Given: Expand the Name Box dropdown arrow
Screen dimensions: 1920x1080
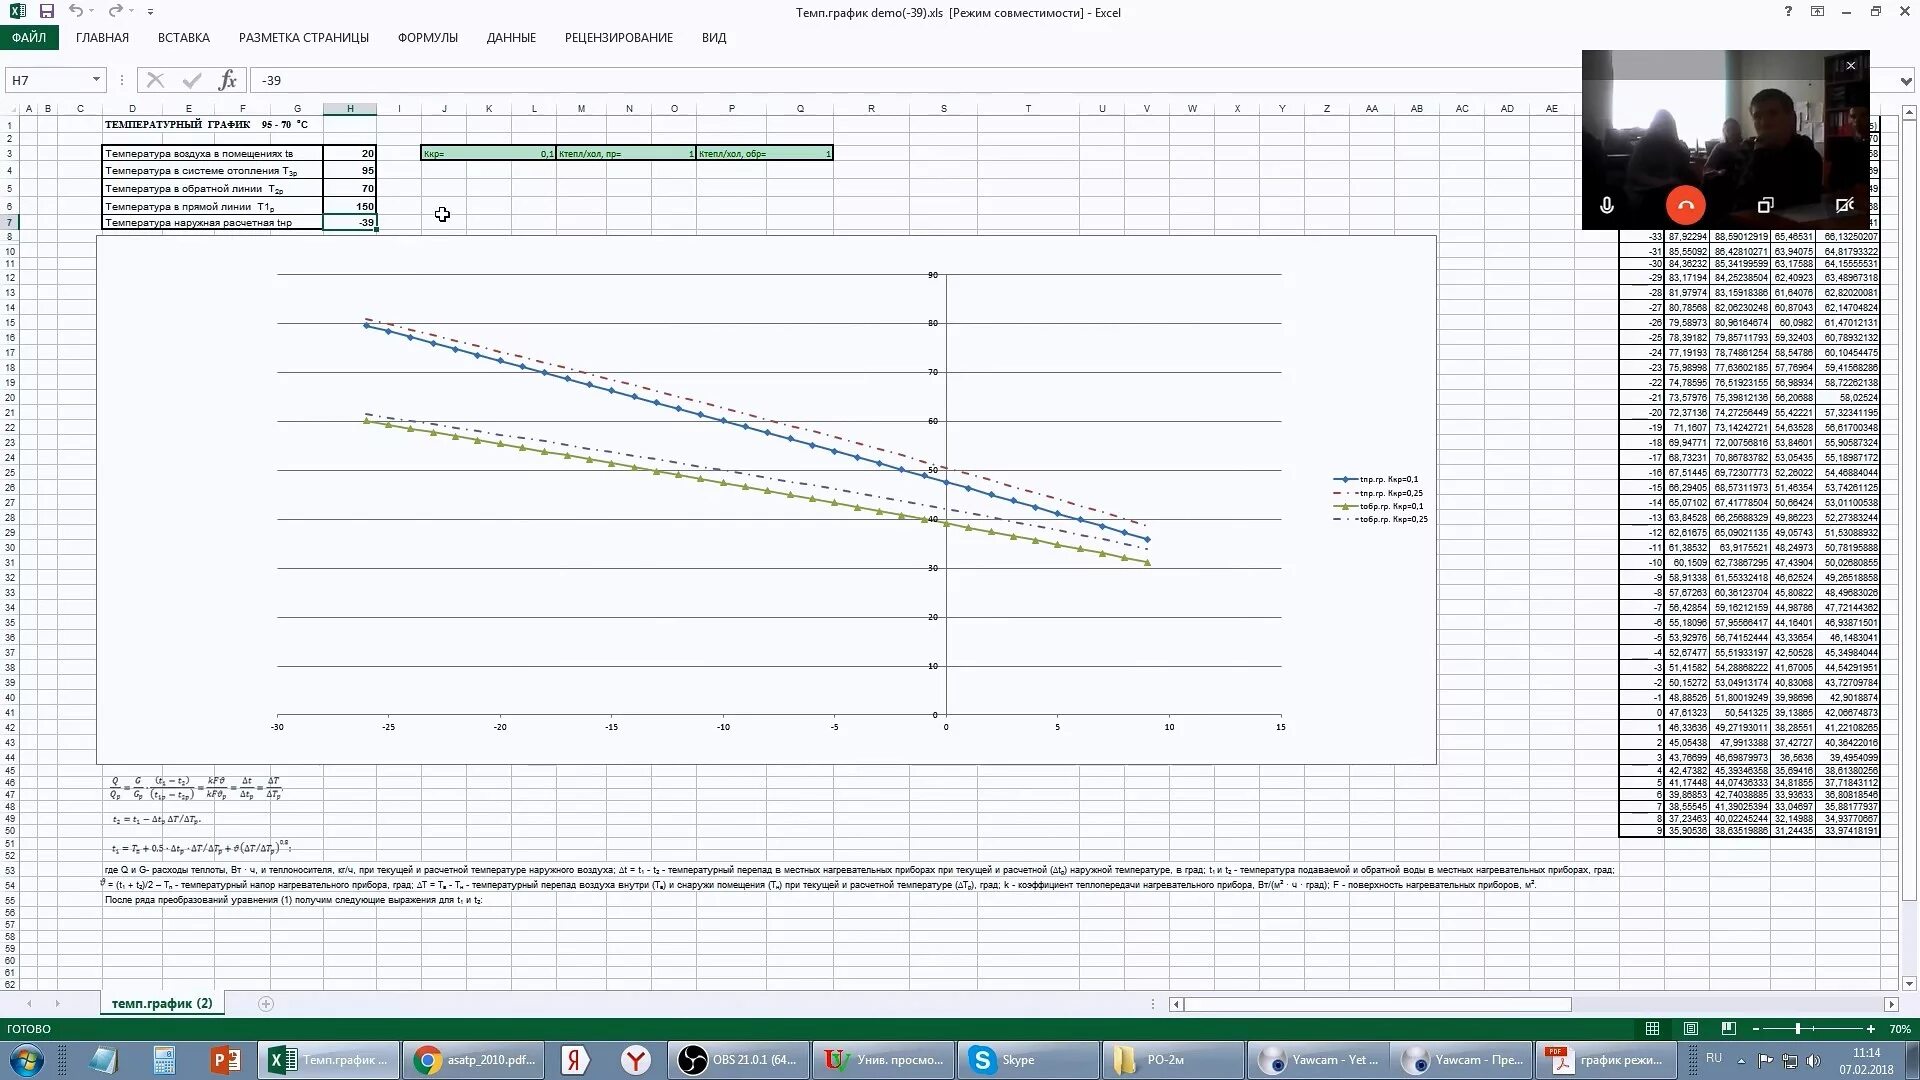Looking at the screenshot, I should [x=96, y=80].
